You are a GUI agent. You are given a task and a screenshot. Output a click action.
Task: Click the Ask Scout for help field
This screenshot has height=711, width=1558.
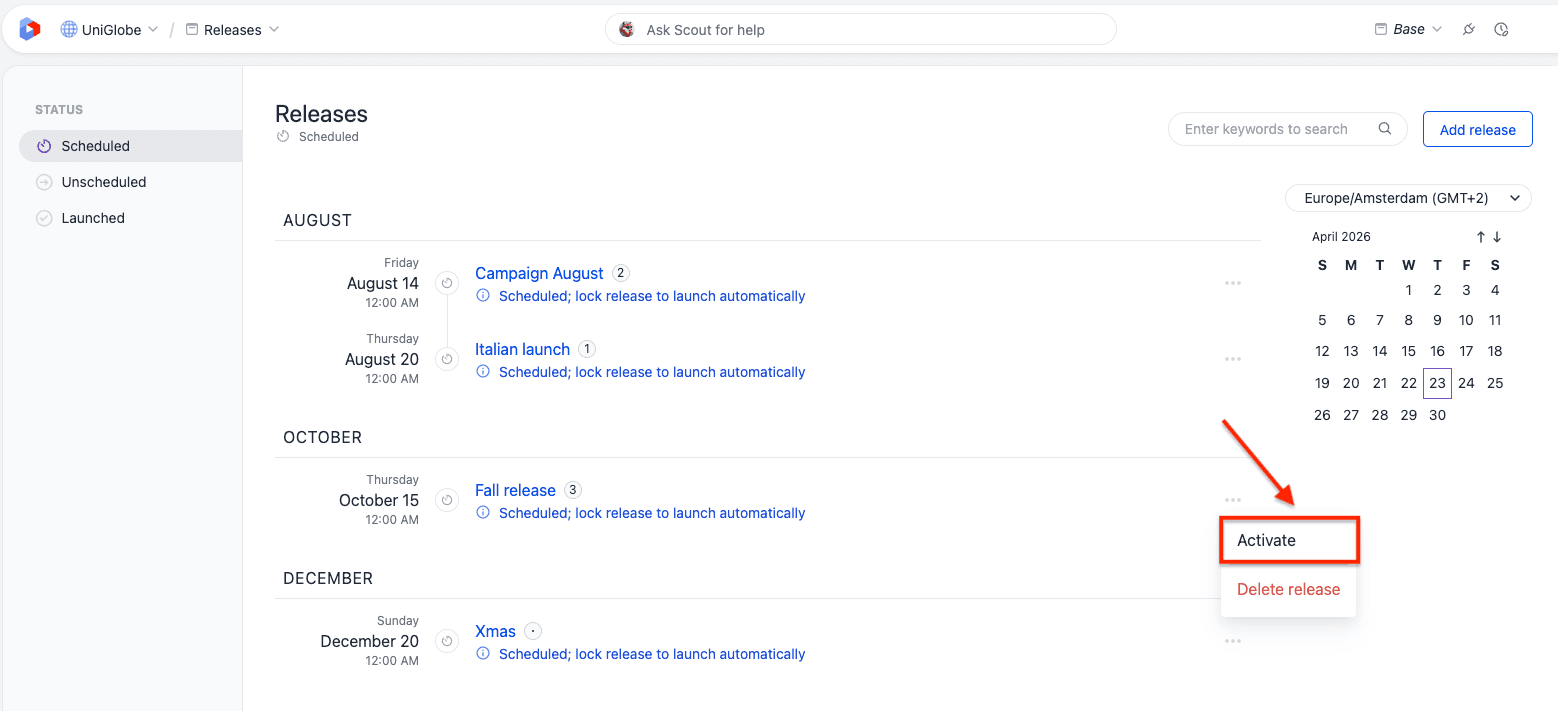(x=860, y=29)
